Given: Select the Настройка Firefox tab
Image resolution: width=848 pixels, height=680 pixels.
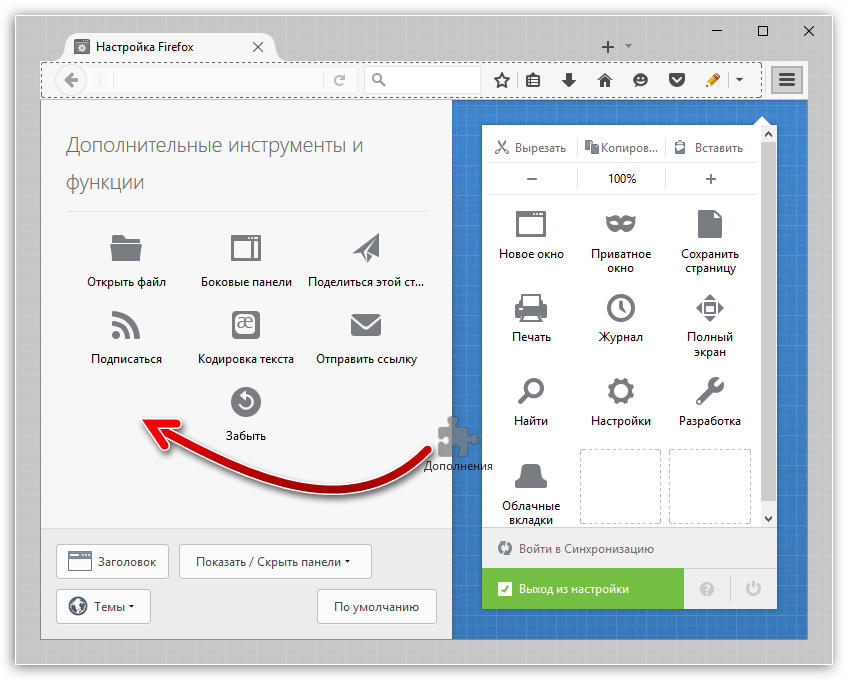Looking at the screenshot, I should pos(160,47).
